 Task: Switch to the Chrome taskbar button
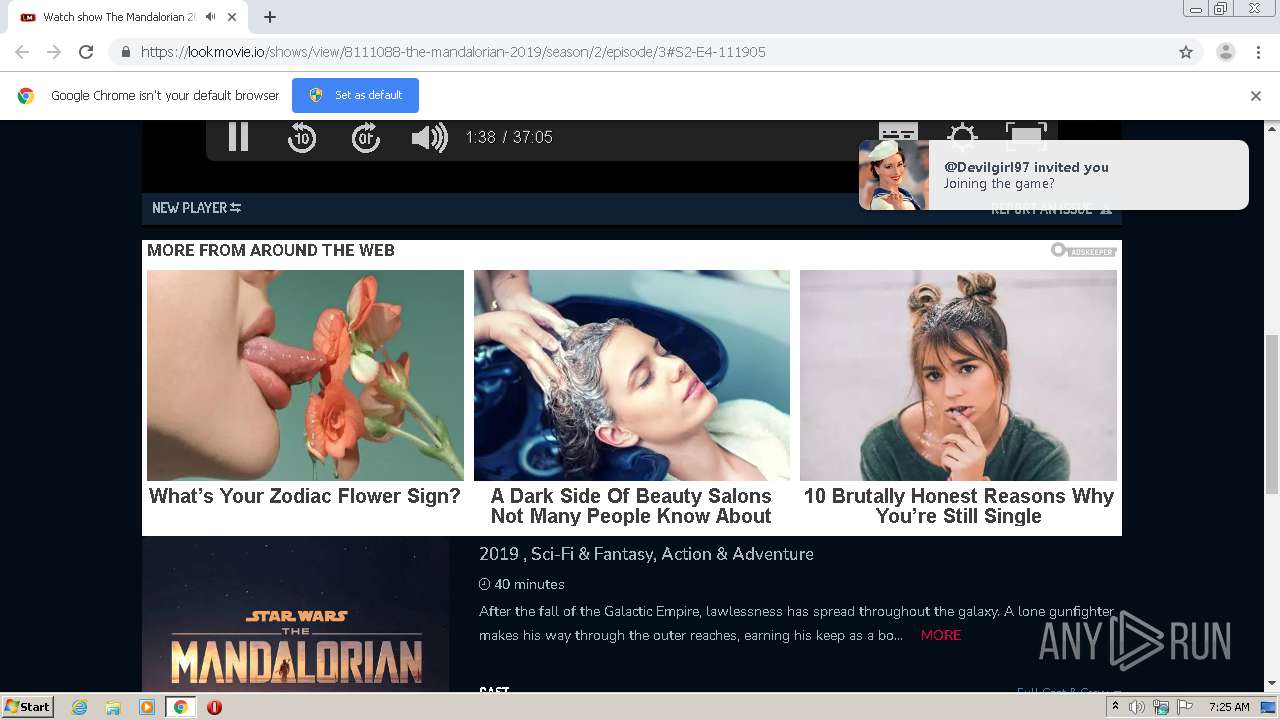[180, 707]
